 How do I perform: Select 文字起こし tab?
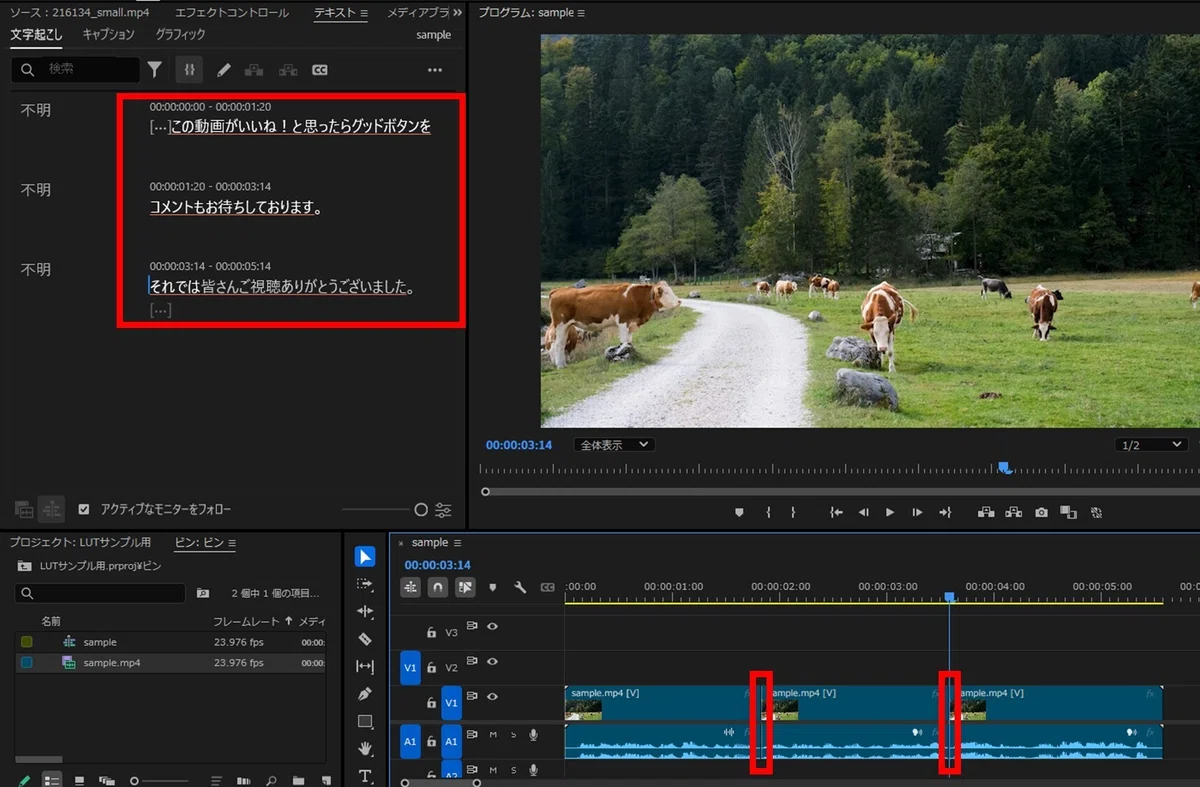pos(36,34)
